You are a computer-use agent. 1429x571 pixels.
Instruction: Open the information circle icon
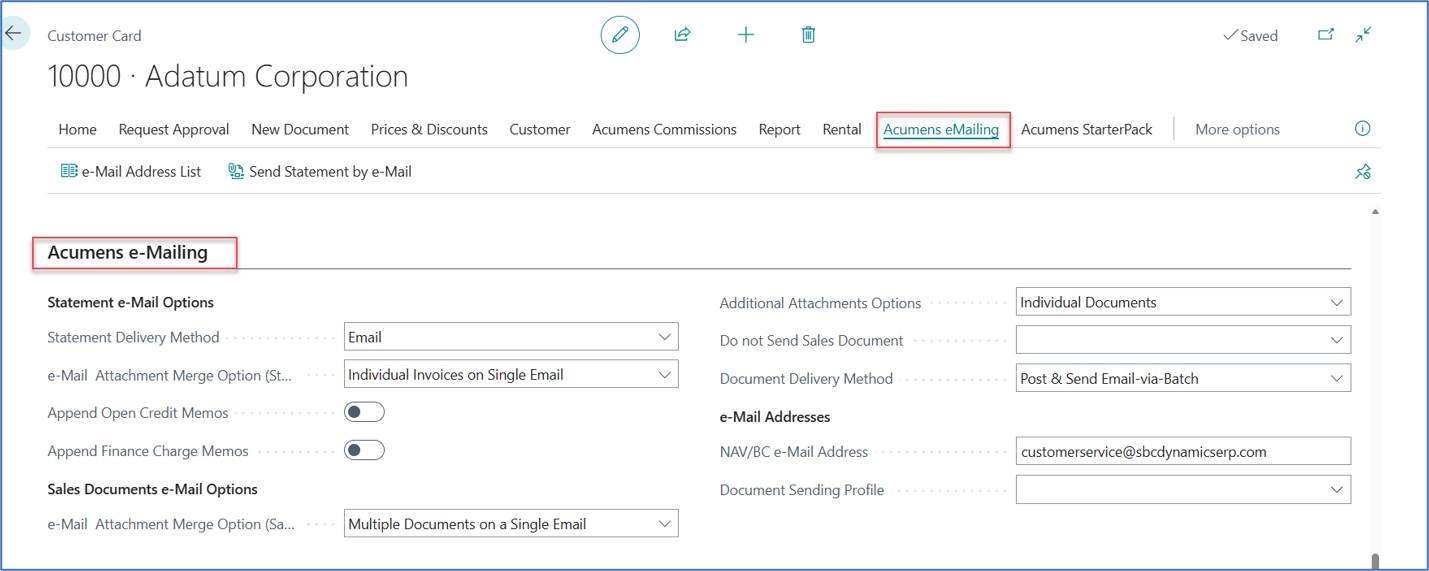[1362, 129]
